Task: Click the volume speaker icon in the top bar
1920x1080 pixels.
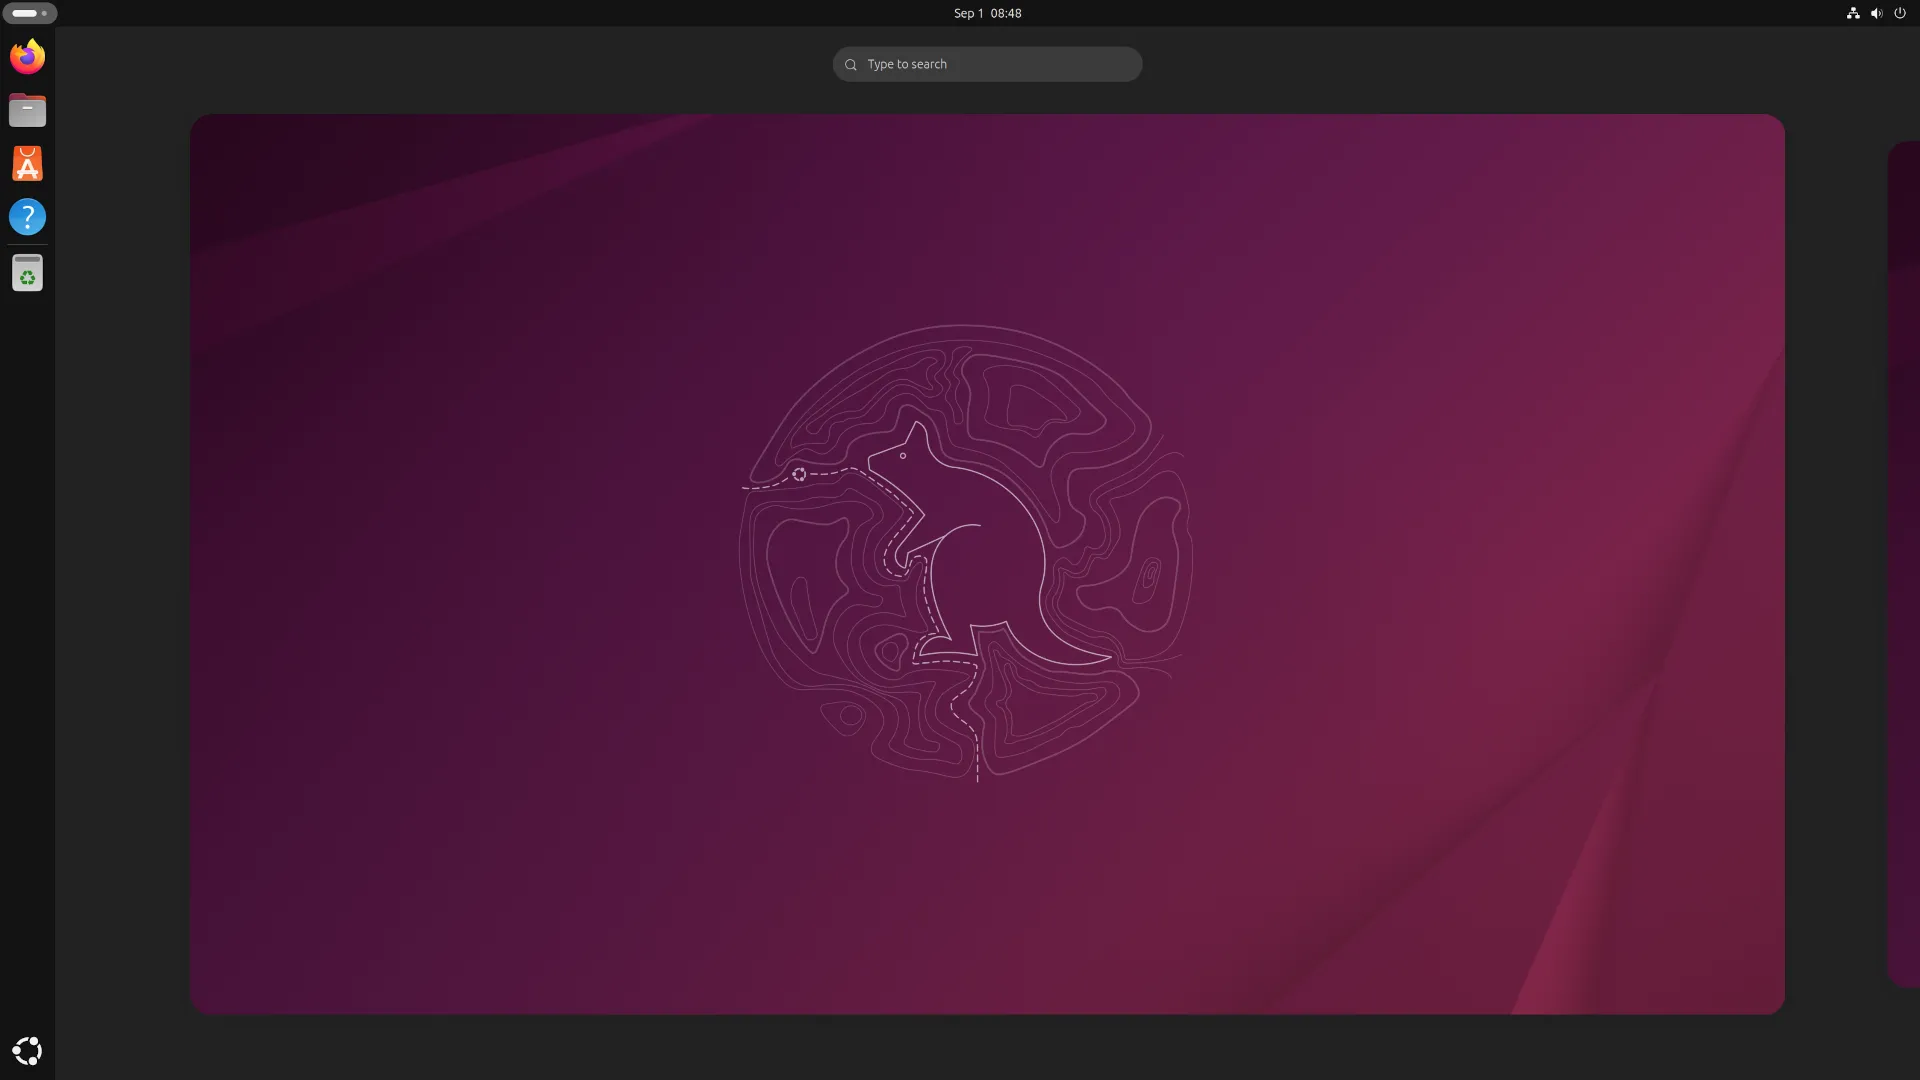Action: [1877, 13]
